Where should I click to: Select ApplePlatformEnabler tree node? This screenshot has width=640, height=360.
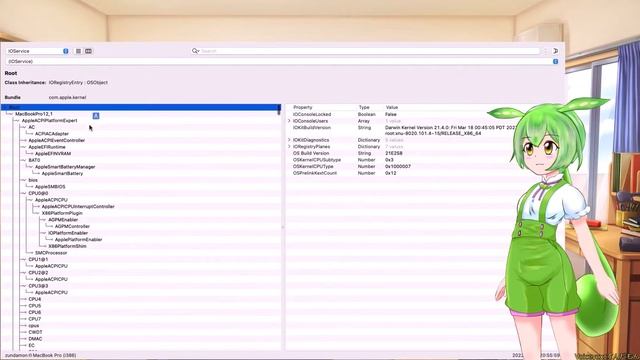click(x=78, y=240)
